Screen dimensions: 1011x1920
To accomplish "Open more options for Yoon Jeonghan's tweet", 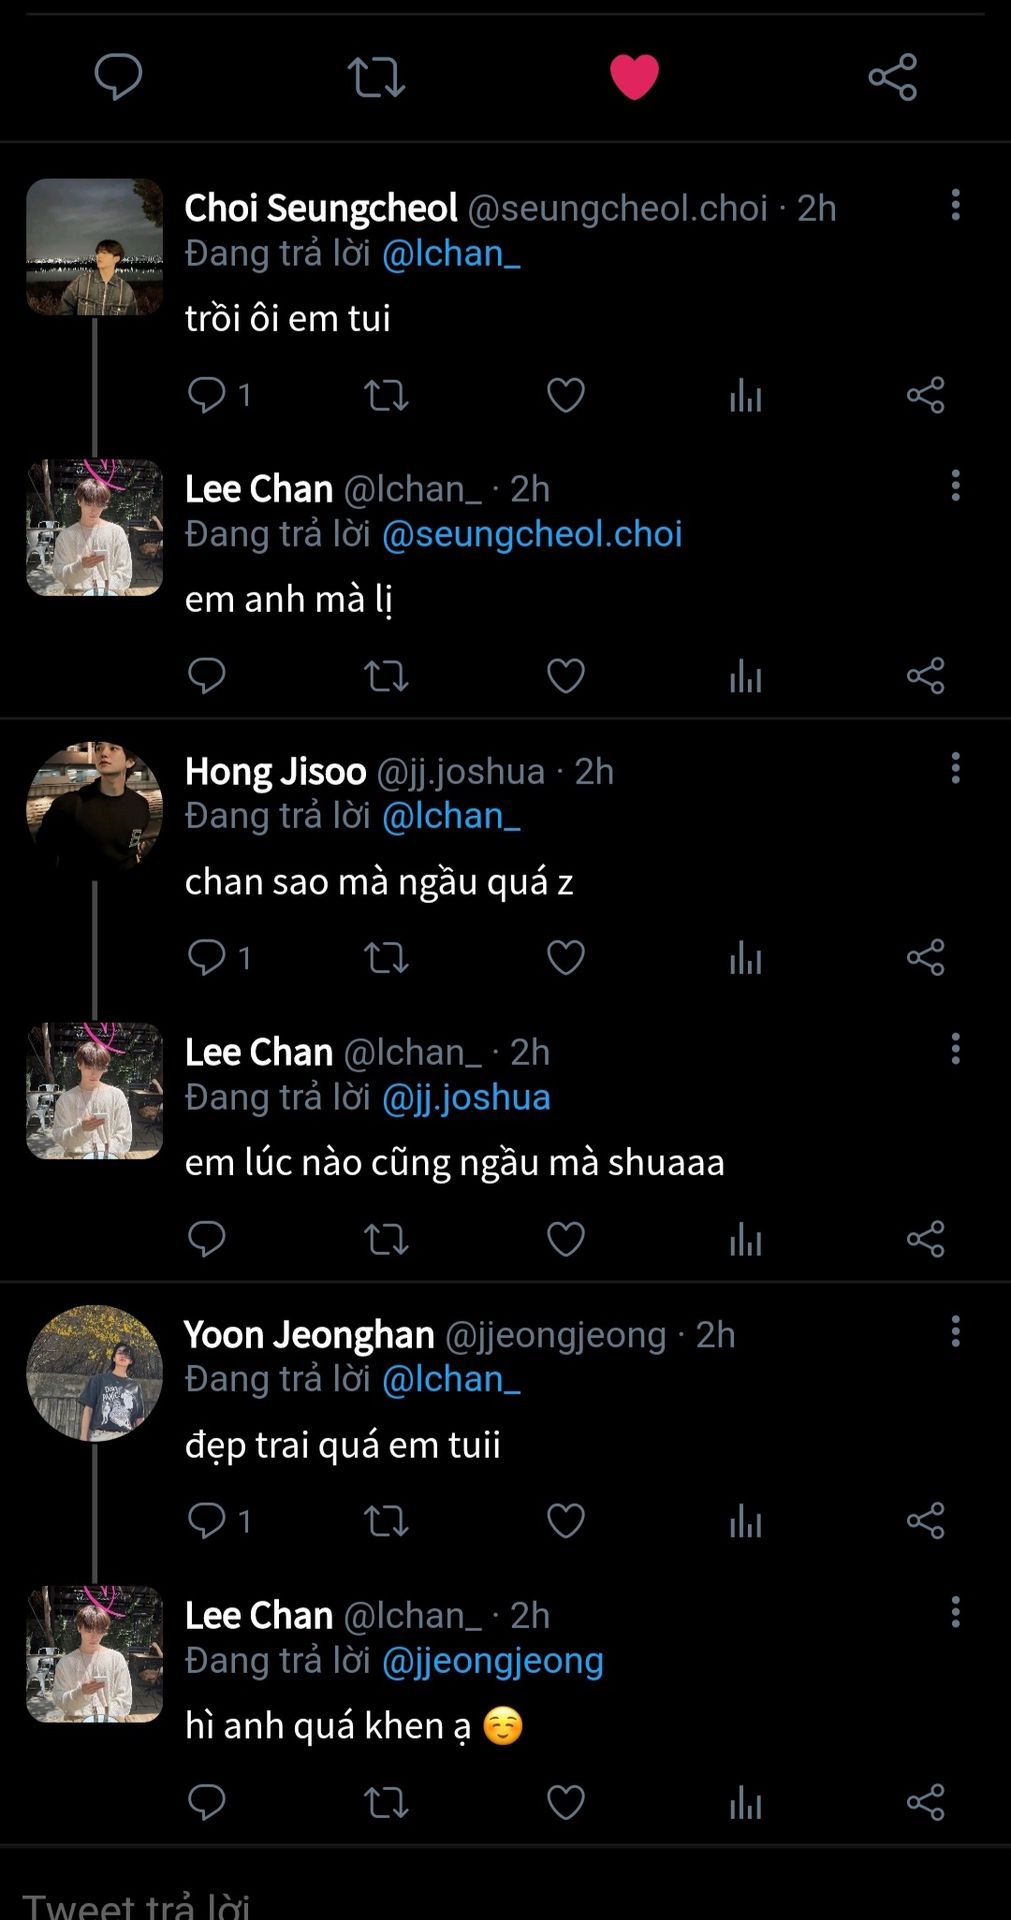I will (955, 1331).
